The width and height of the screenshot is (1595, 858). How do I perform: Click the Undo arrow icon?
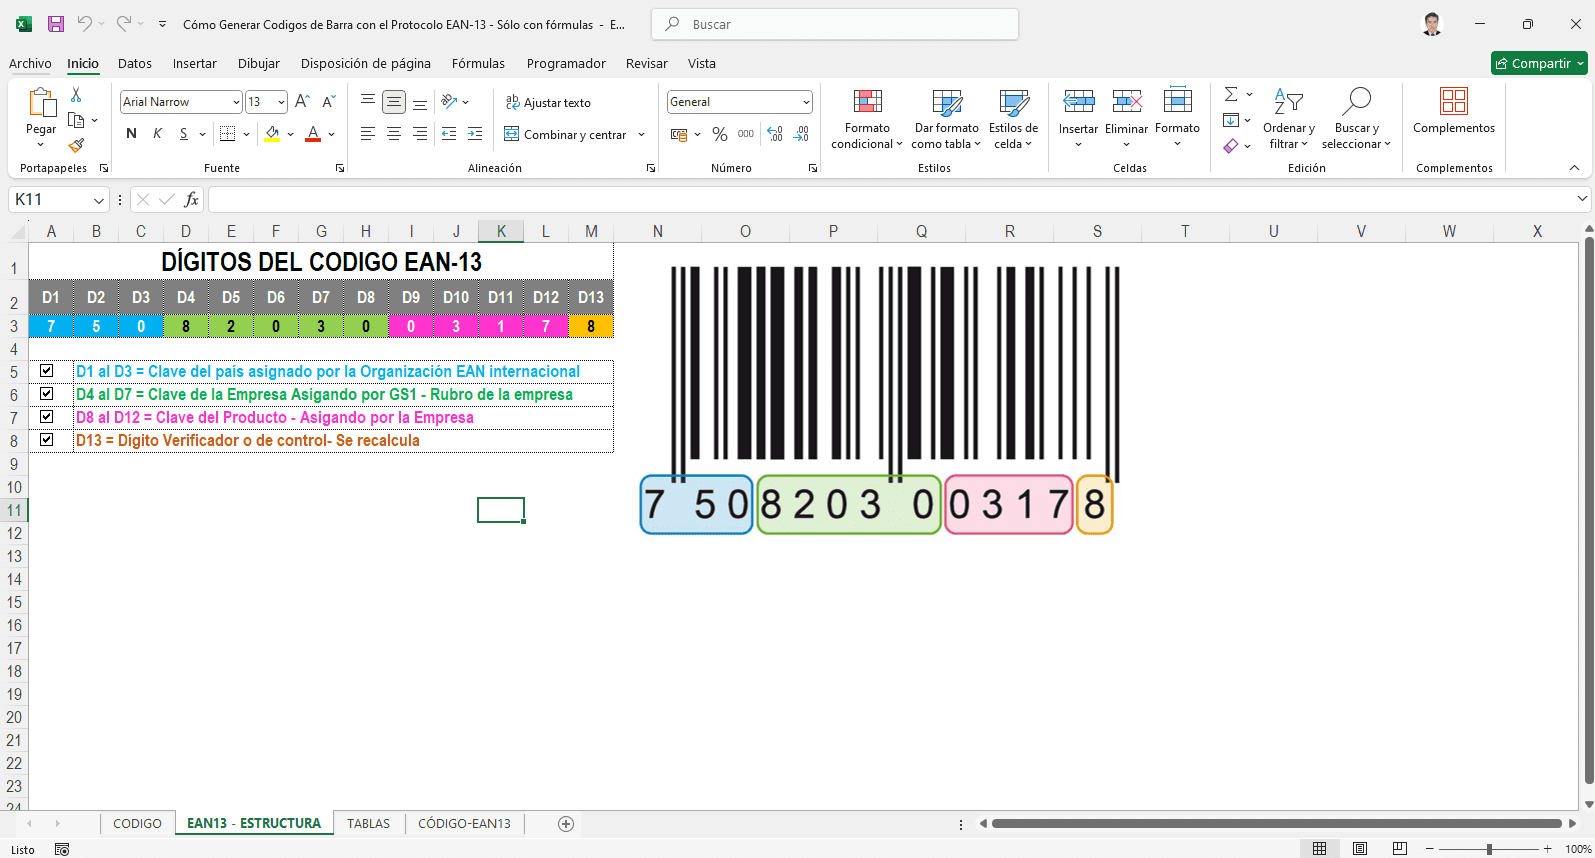coord(85,24)
